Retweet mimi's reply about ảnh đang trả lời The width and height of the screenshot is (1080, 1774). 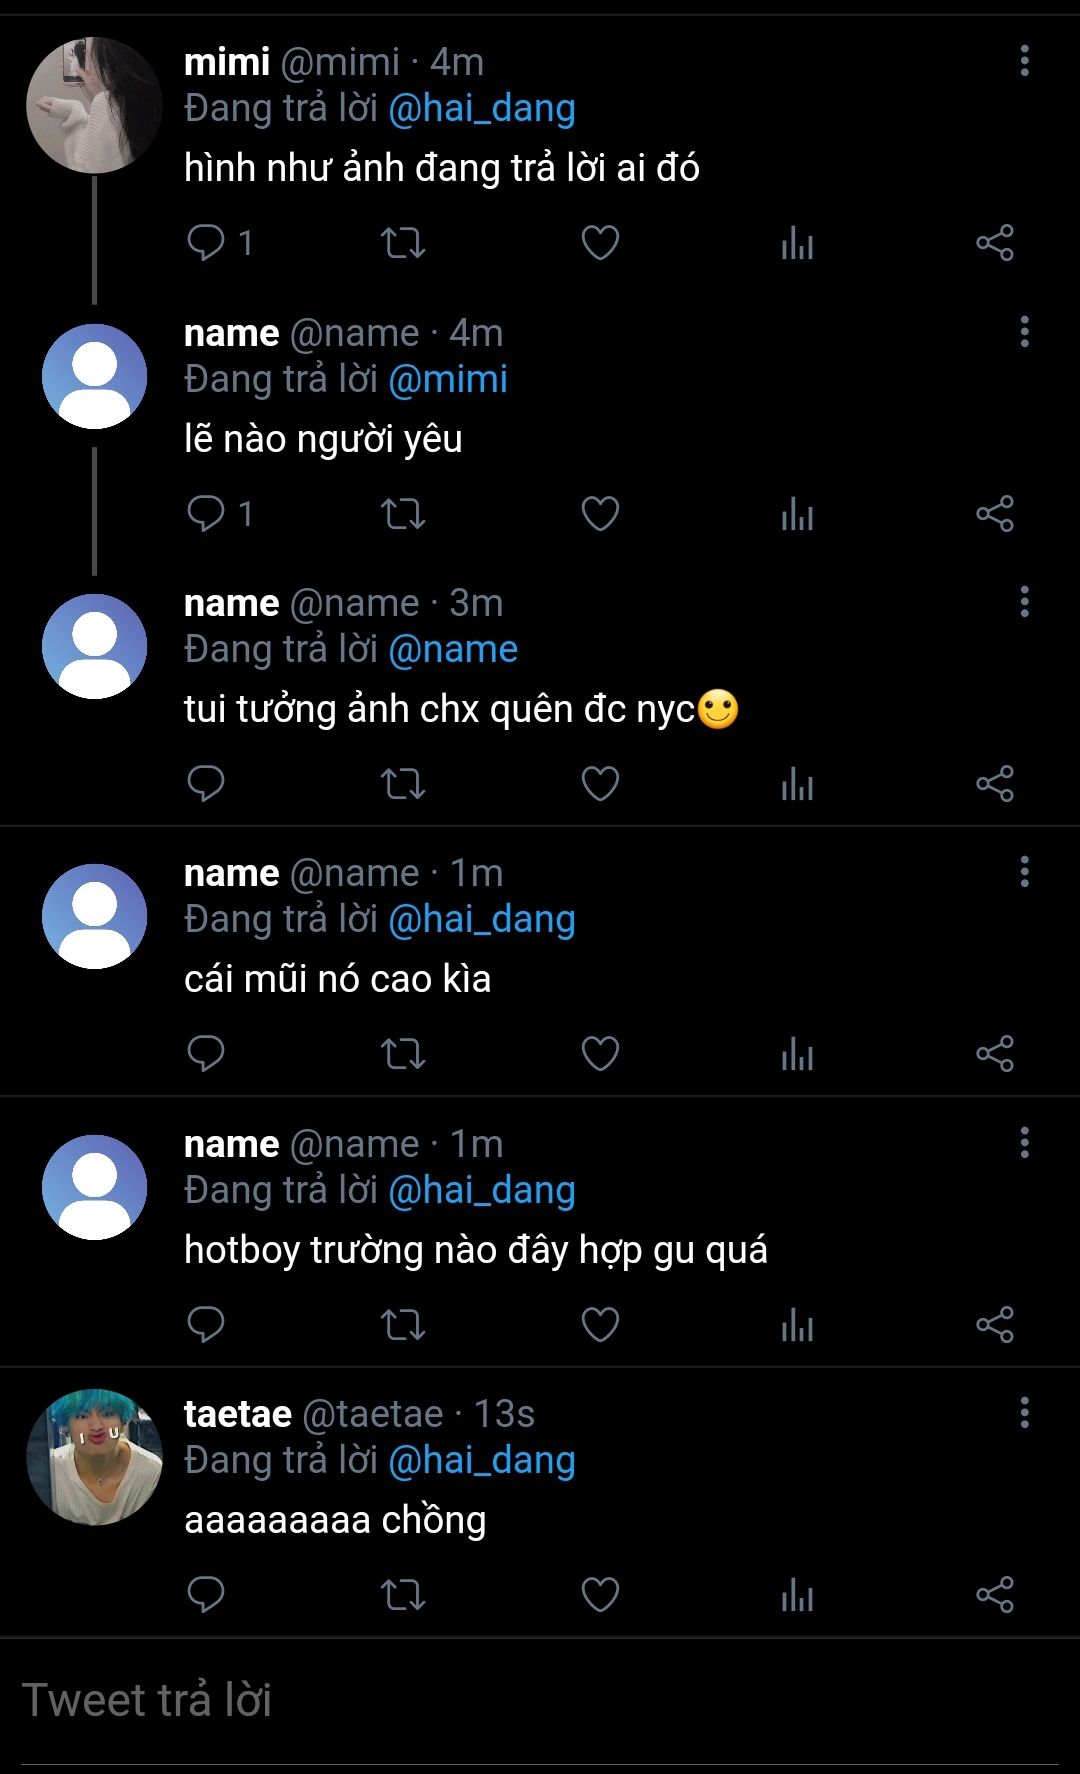pyautogui.click(x=403, y=243)
